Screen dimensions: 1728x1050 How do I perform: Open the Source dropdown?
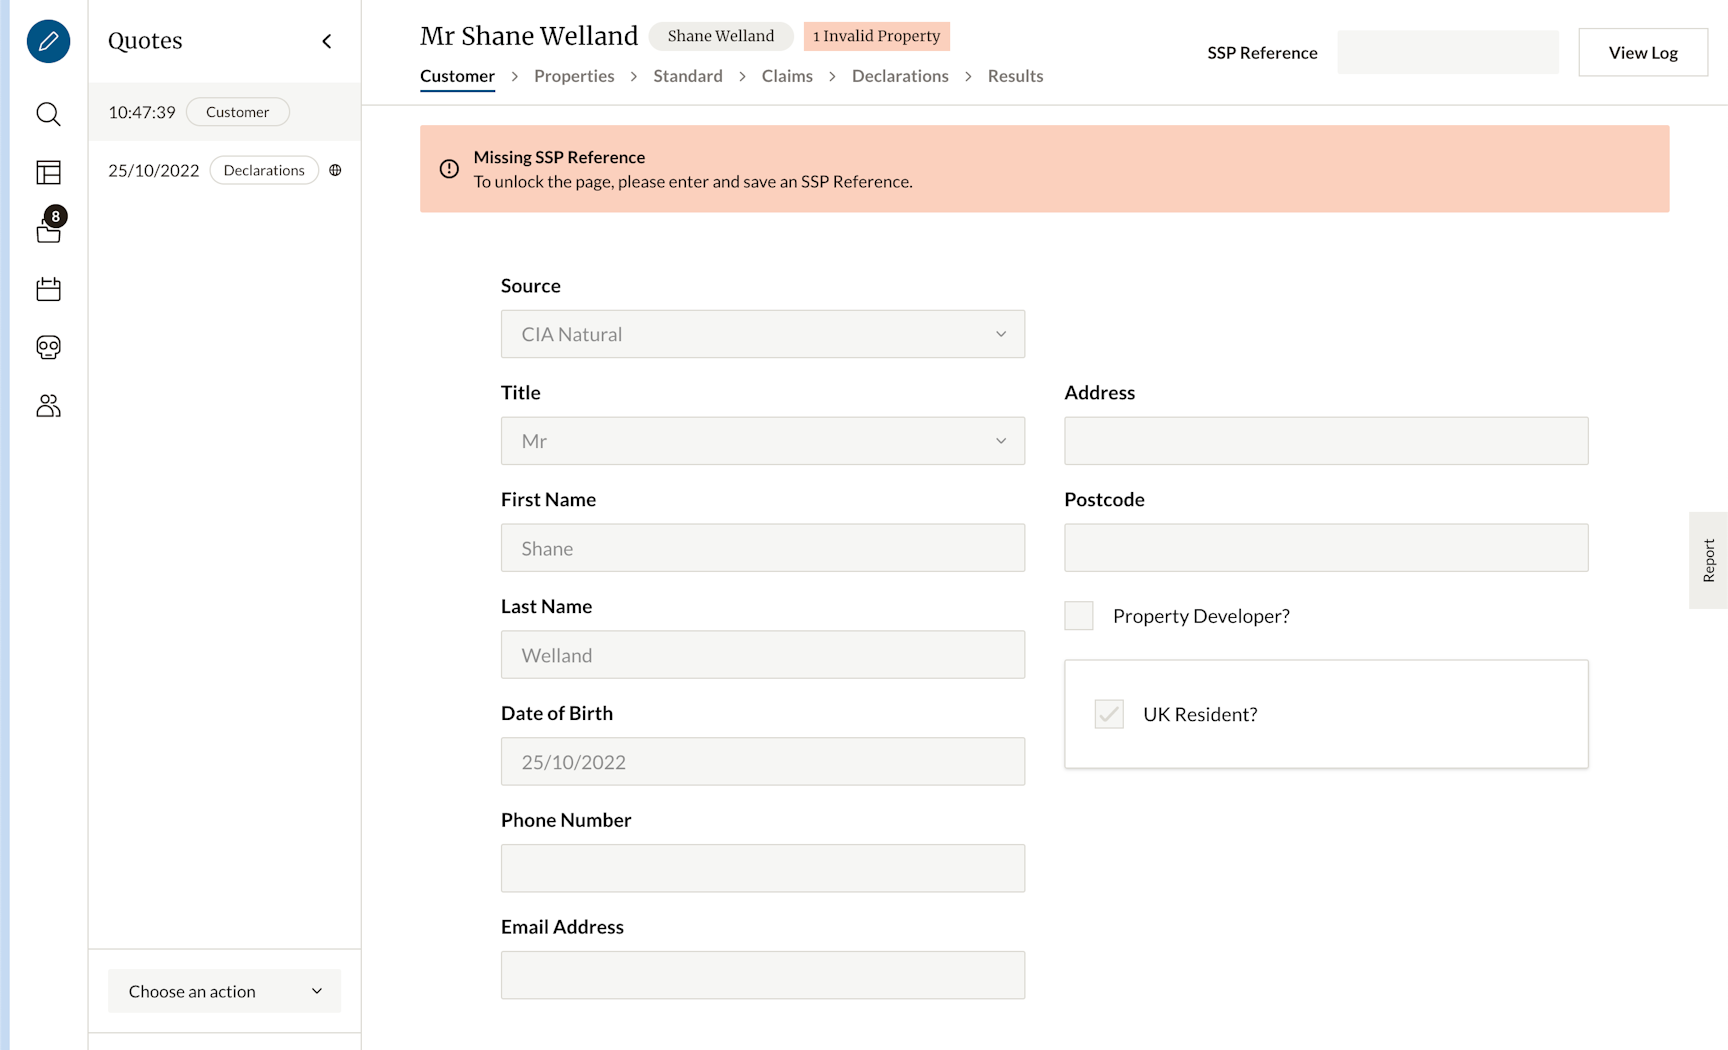762,334
